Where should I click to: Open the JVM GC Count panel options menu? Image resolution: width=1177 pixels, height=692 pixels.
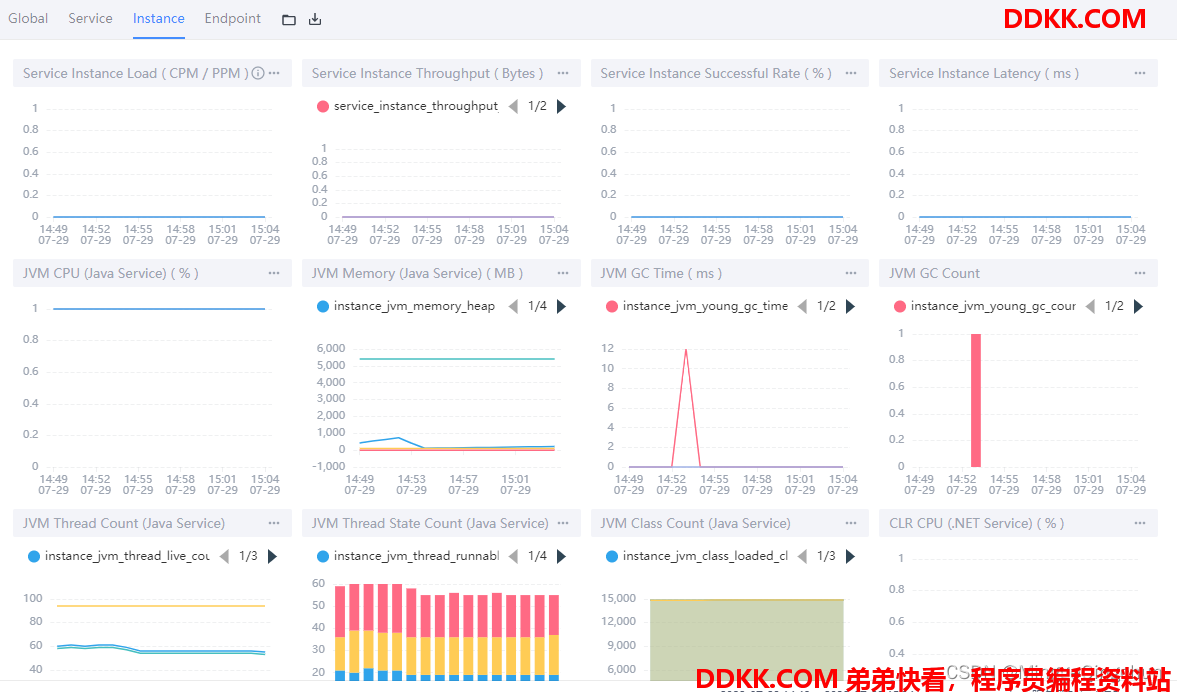click(1140, 273)
